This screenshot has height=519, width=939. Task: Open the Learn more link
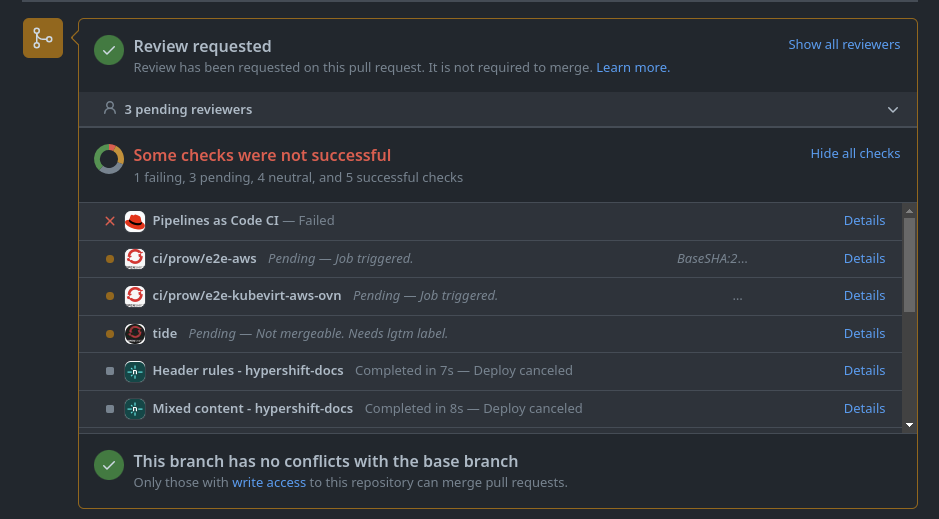tap(633, 68)
